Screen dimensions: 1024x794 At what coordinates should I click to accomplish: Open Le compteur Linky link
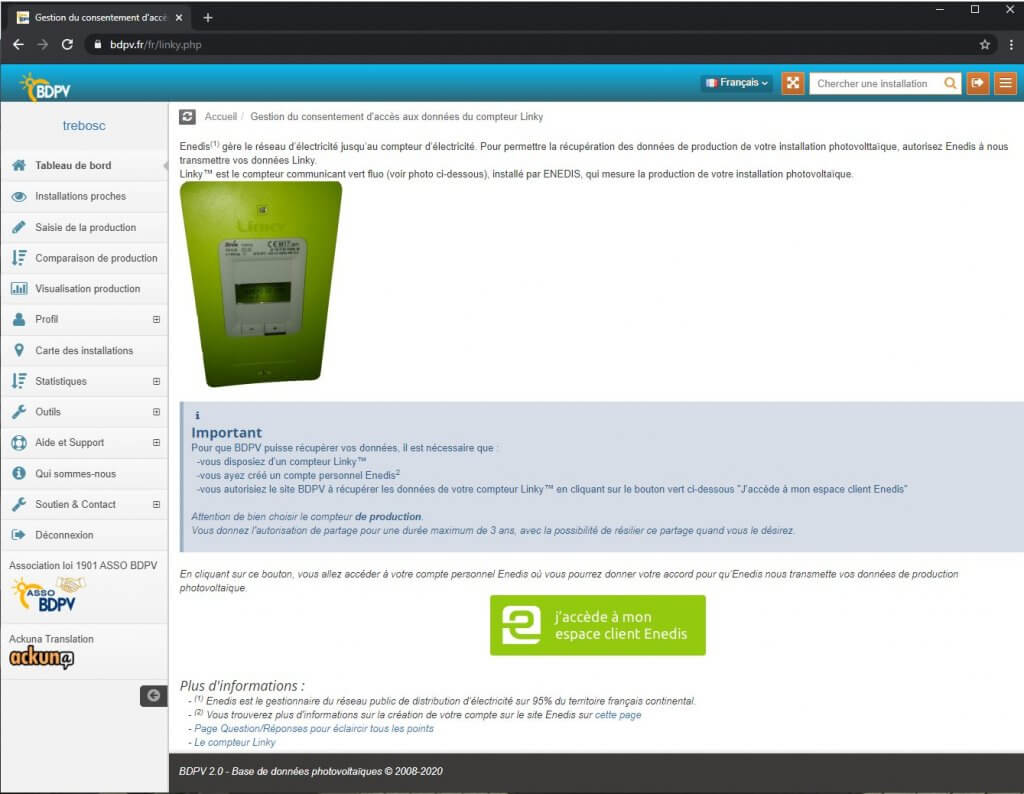pos(234,742)
